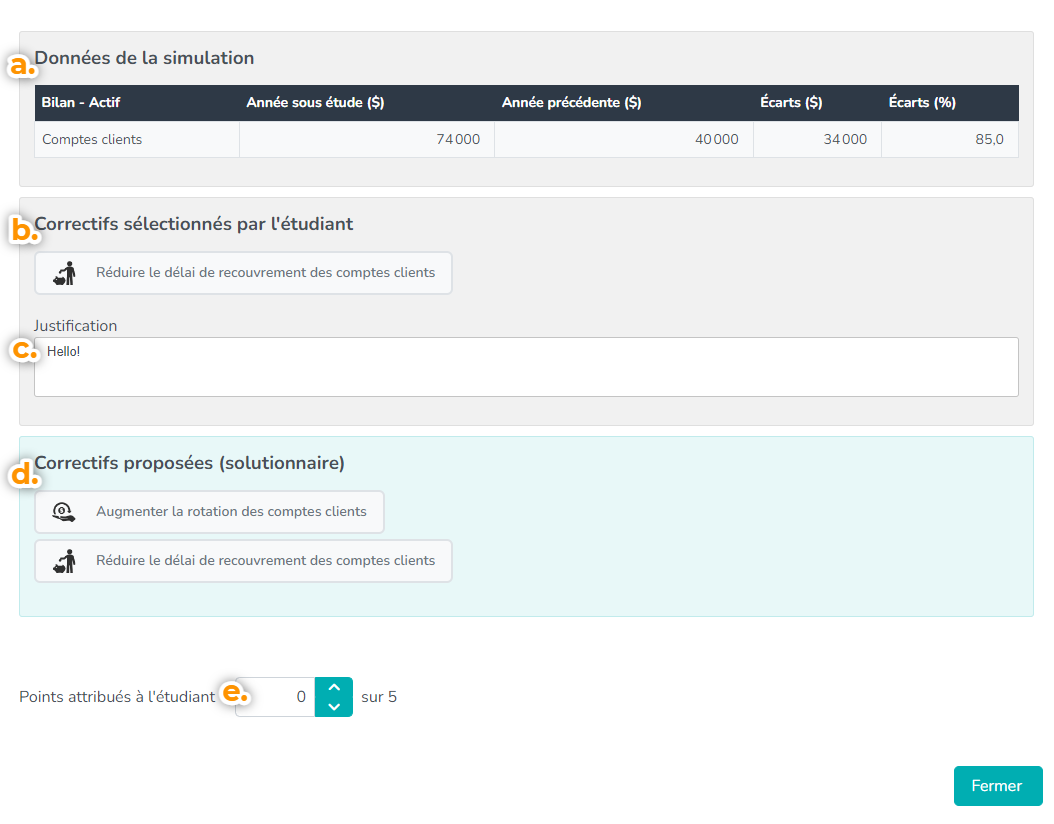Click the 34 000 écarts cell

817,139
